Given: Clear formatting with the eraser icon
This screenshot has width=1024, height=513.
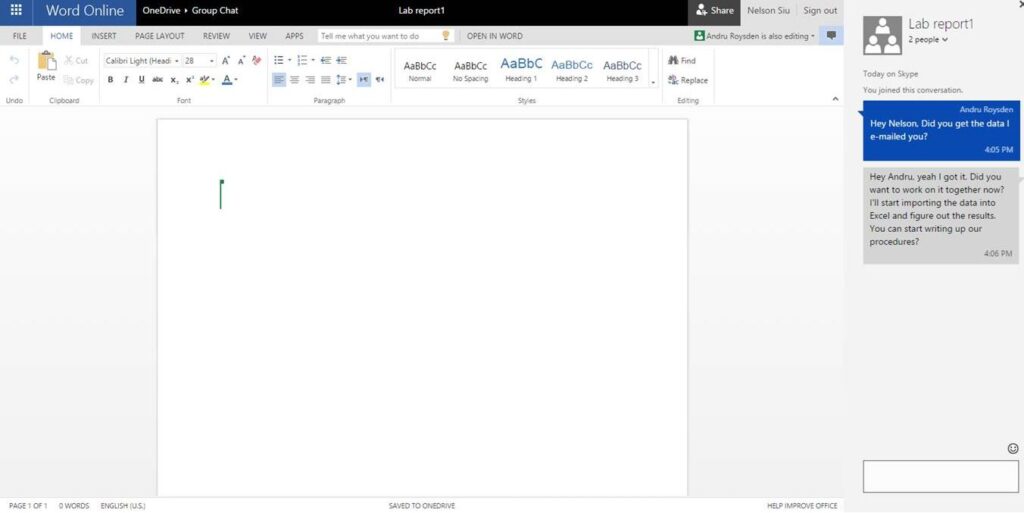Looking at the screenshot, I should pyautogui.click(x=257, y=61).
